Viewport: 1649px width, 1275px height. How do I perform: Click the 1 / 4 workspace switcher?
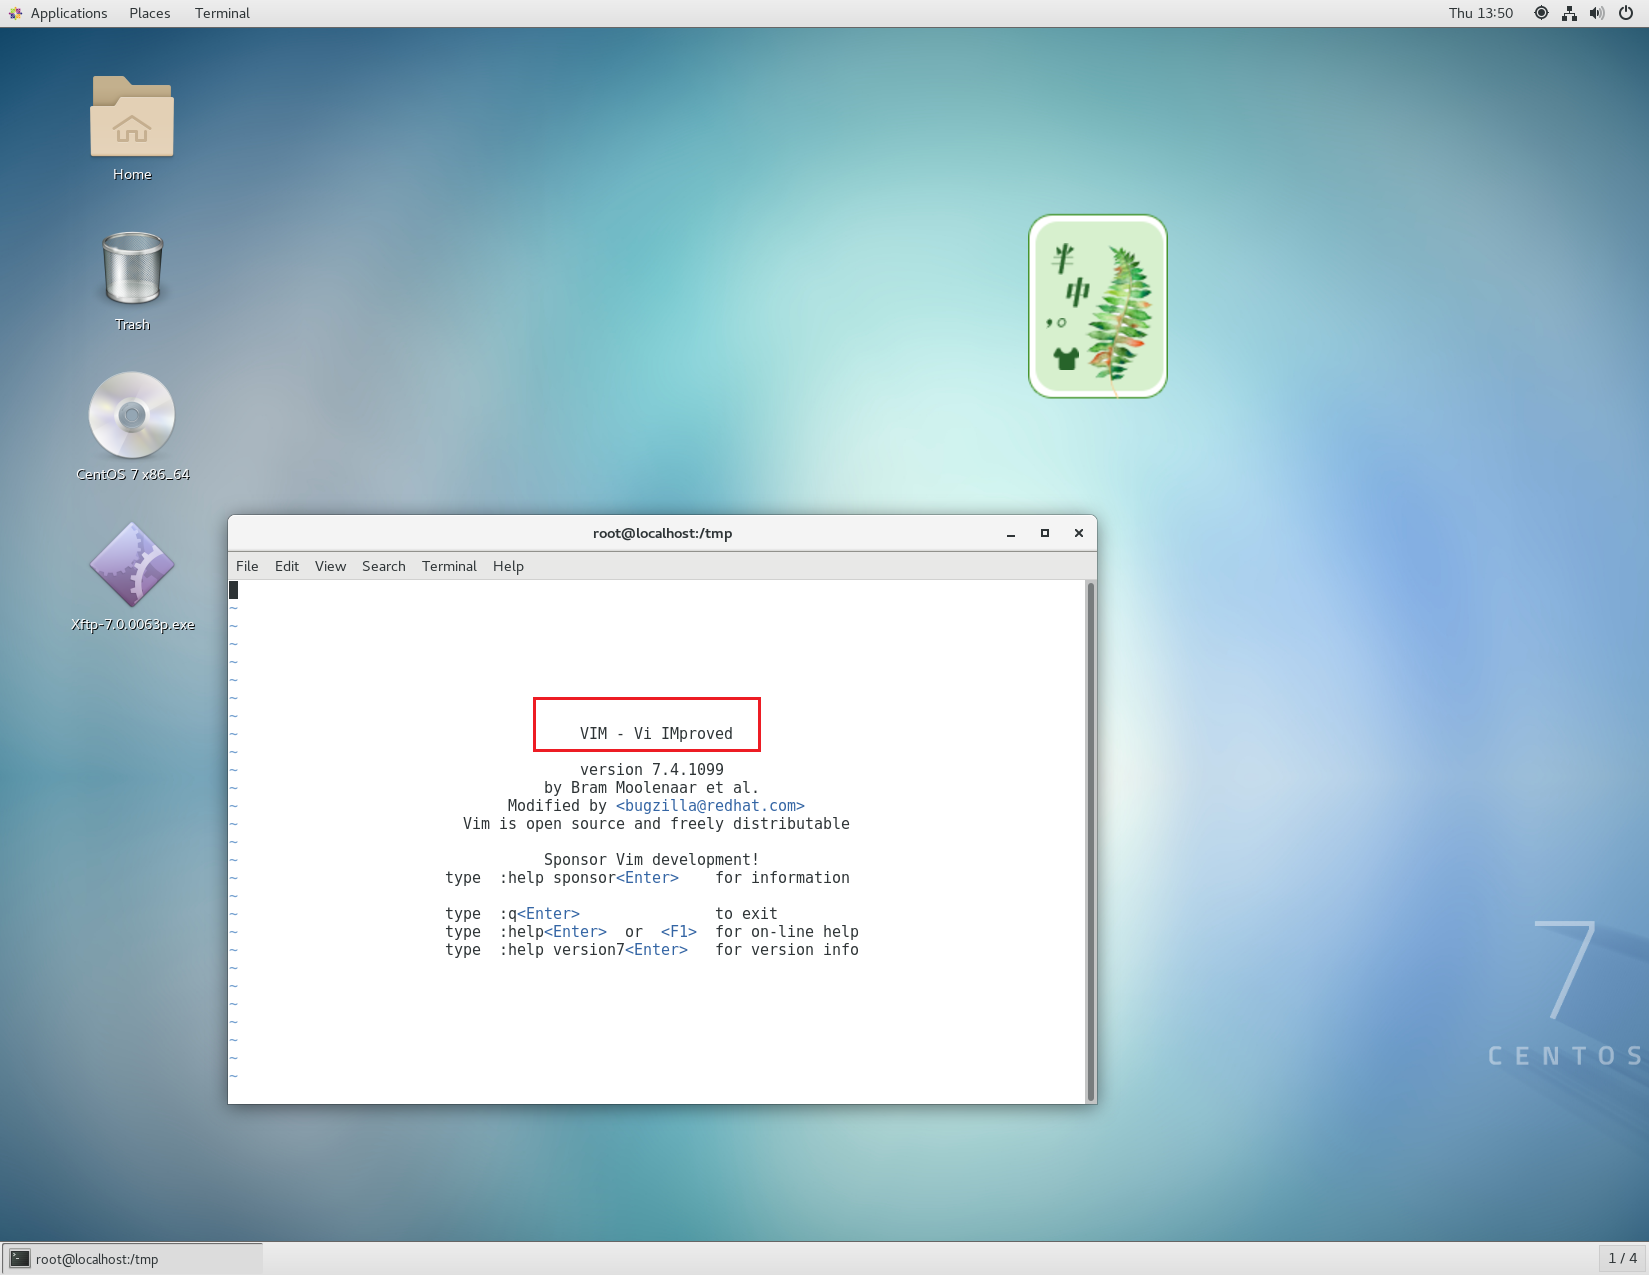(1622, 1258)
